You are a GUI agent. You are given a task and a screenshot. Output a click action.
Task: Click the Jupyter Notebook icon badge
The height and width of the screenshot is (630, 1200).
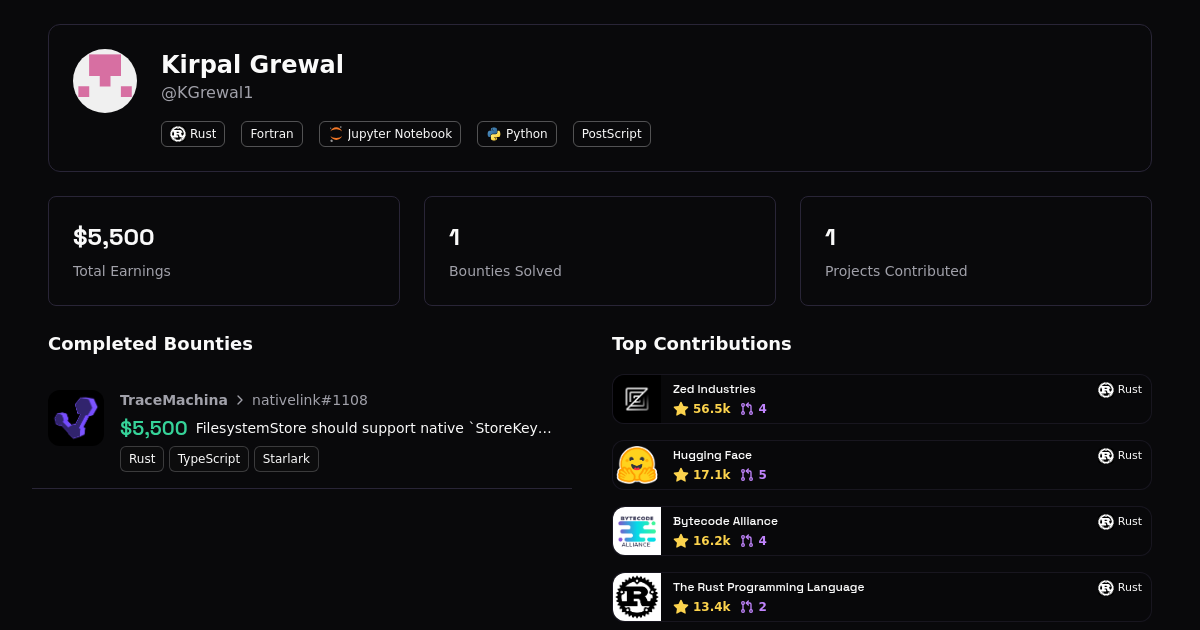(x=334, y=133)
